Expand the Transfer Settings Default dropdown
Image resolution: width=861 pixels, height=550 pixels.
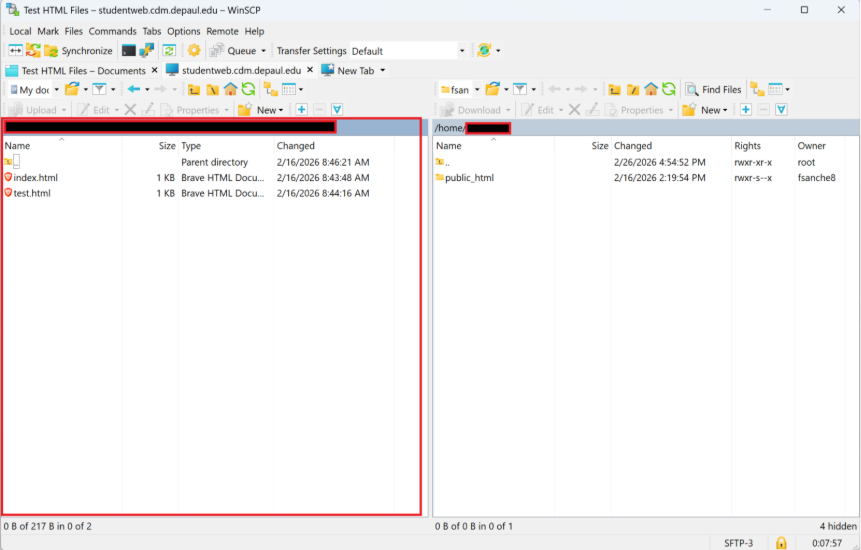pyautogui.click(x=462, y=51)
